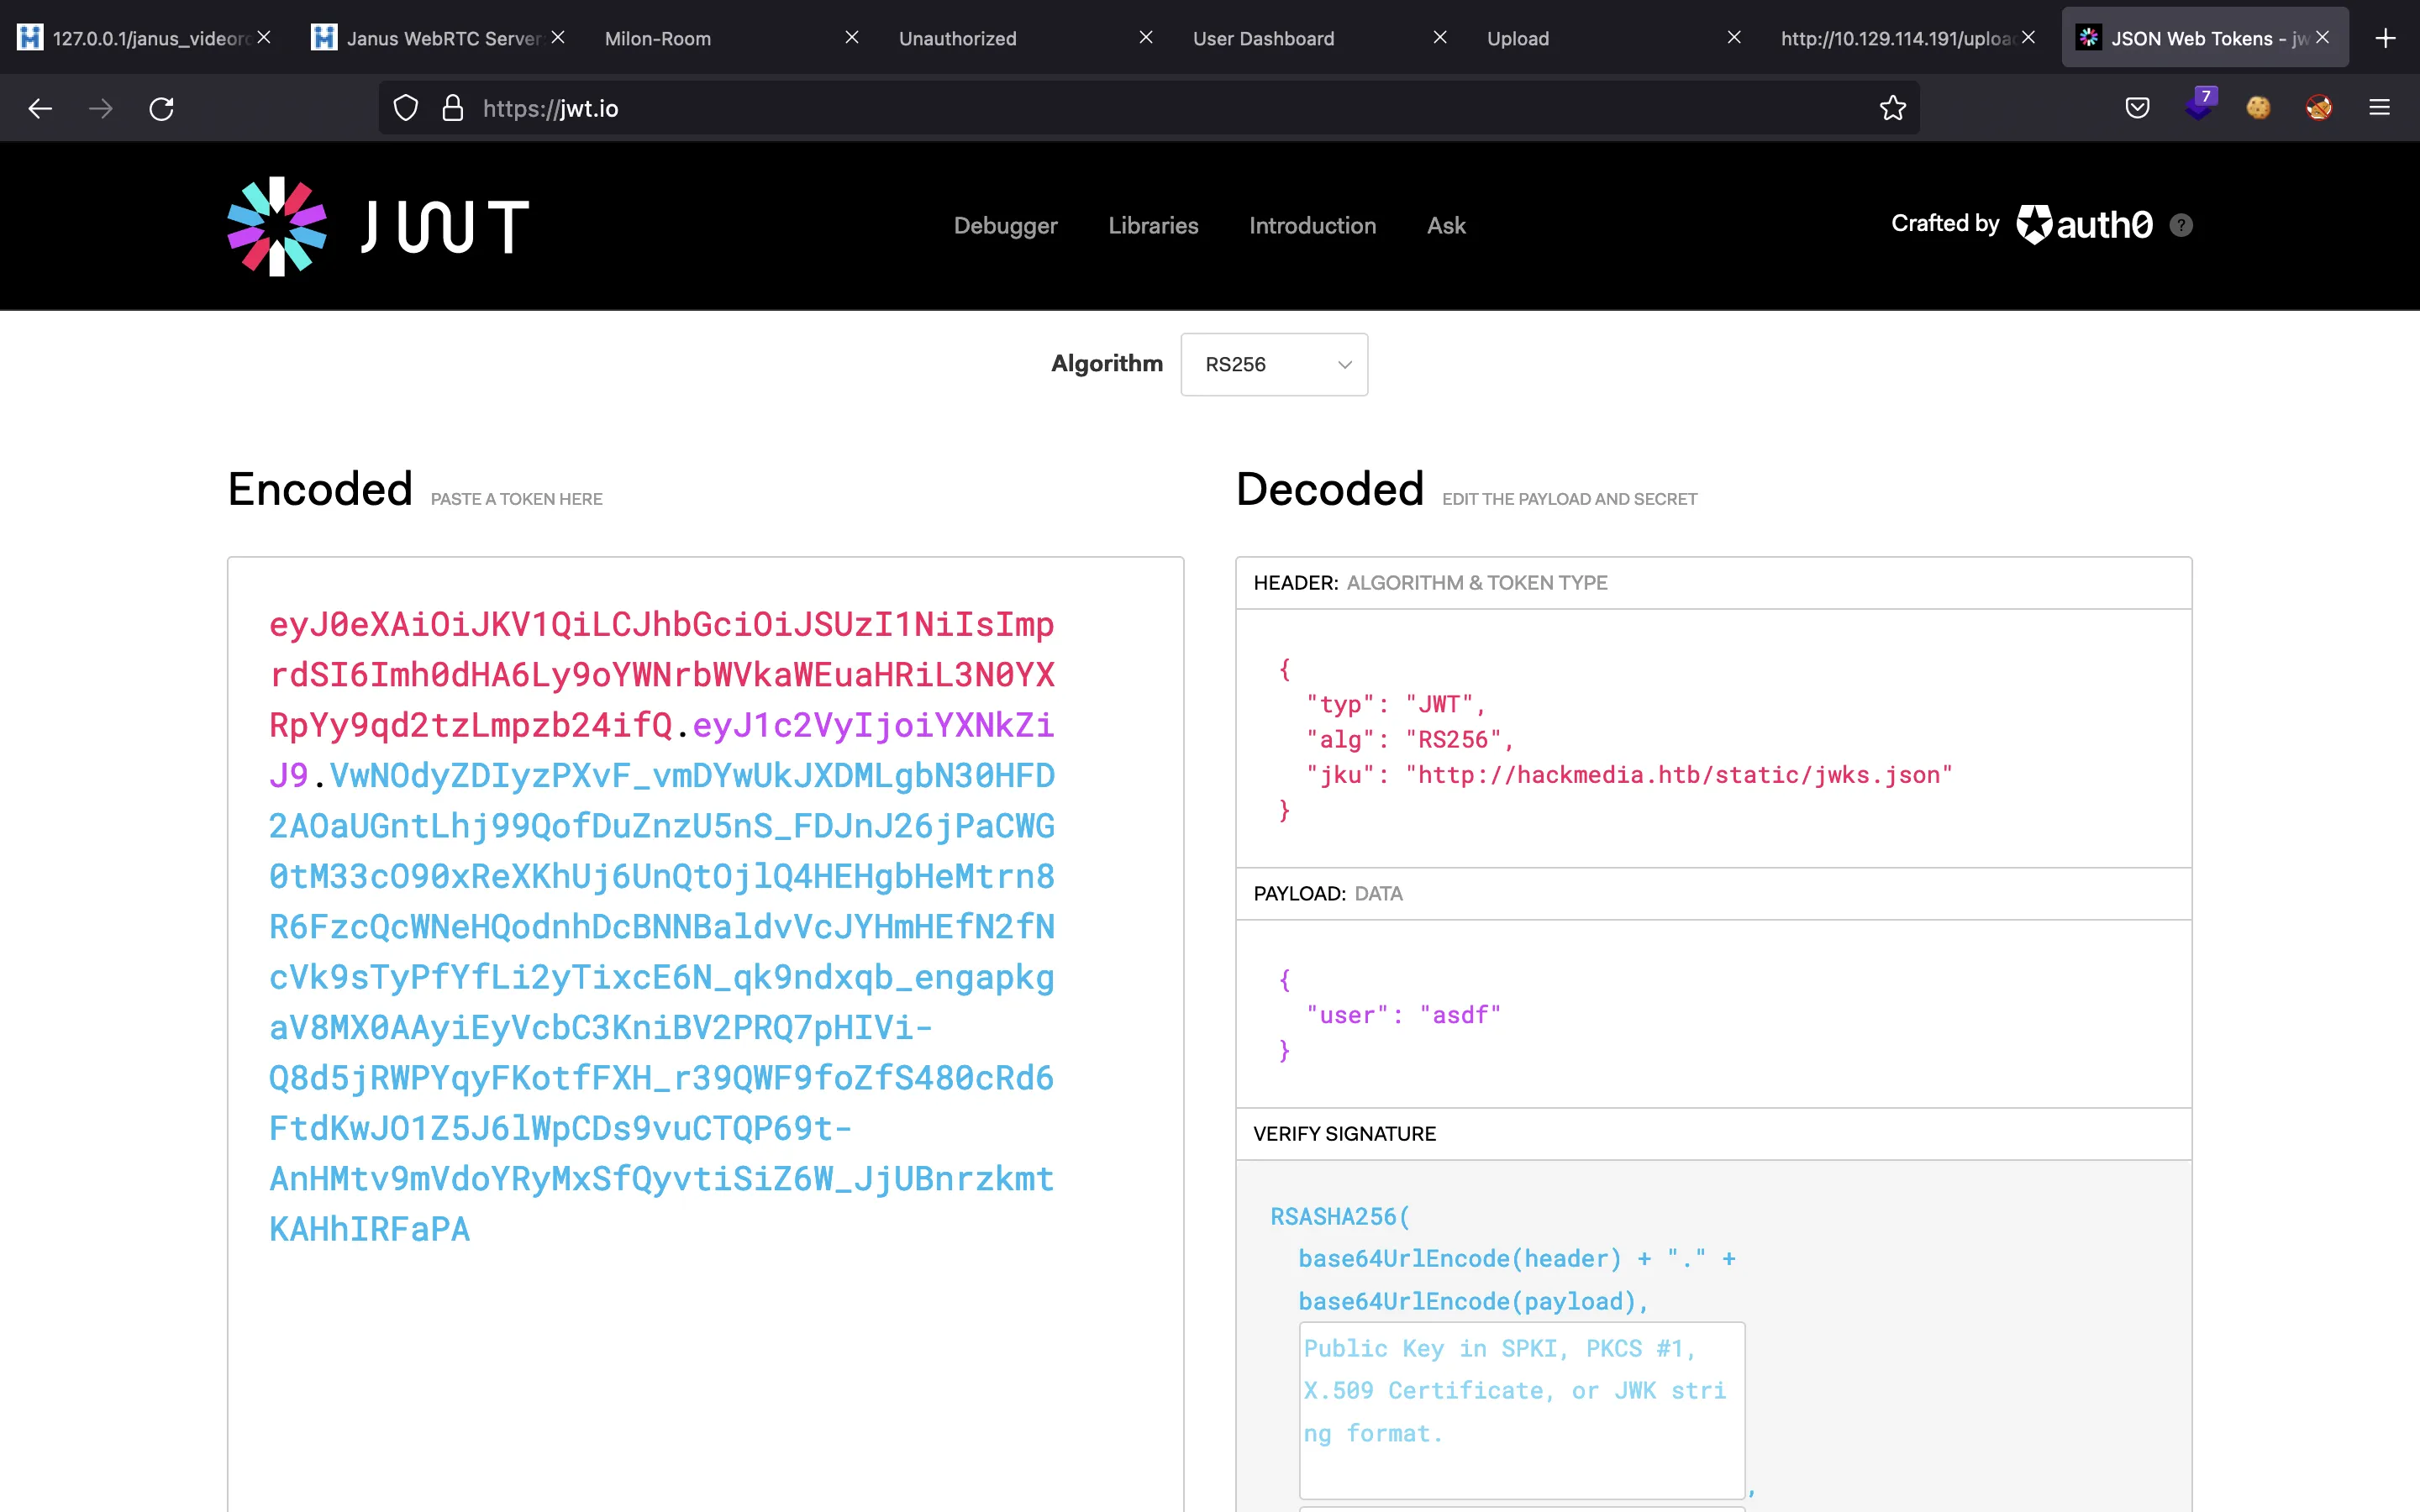Click the Decoded heading
Screen dimensions: 2420x1512
[x=1329, y=489]
